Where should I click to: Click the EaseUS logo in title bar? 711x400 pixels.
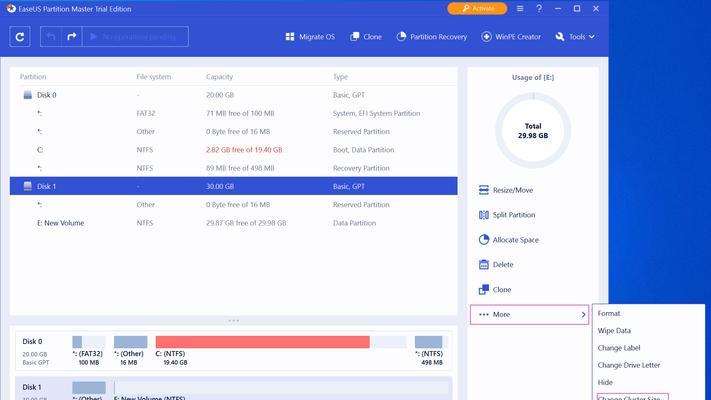(11, 9)
